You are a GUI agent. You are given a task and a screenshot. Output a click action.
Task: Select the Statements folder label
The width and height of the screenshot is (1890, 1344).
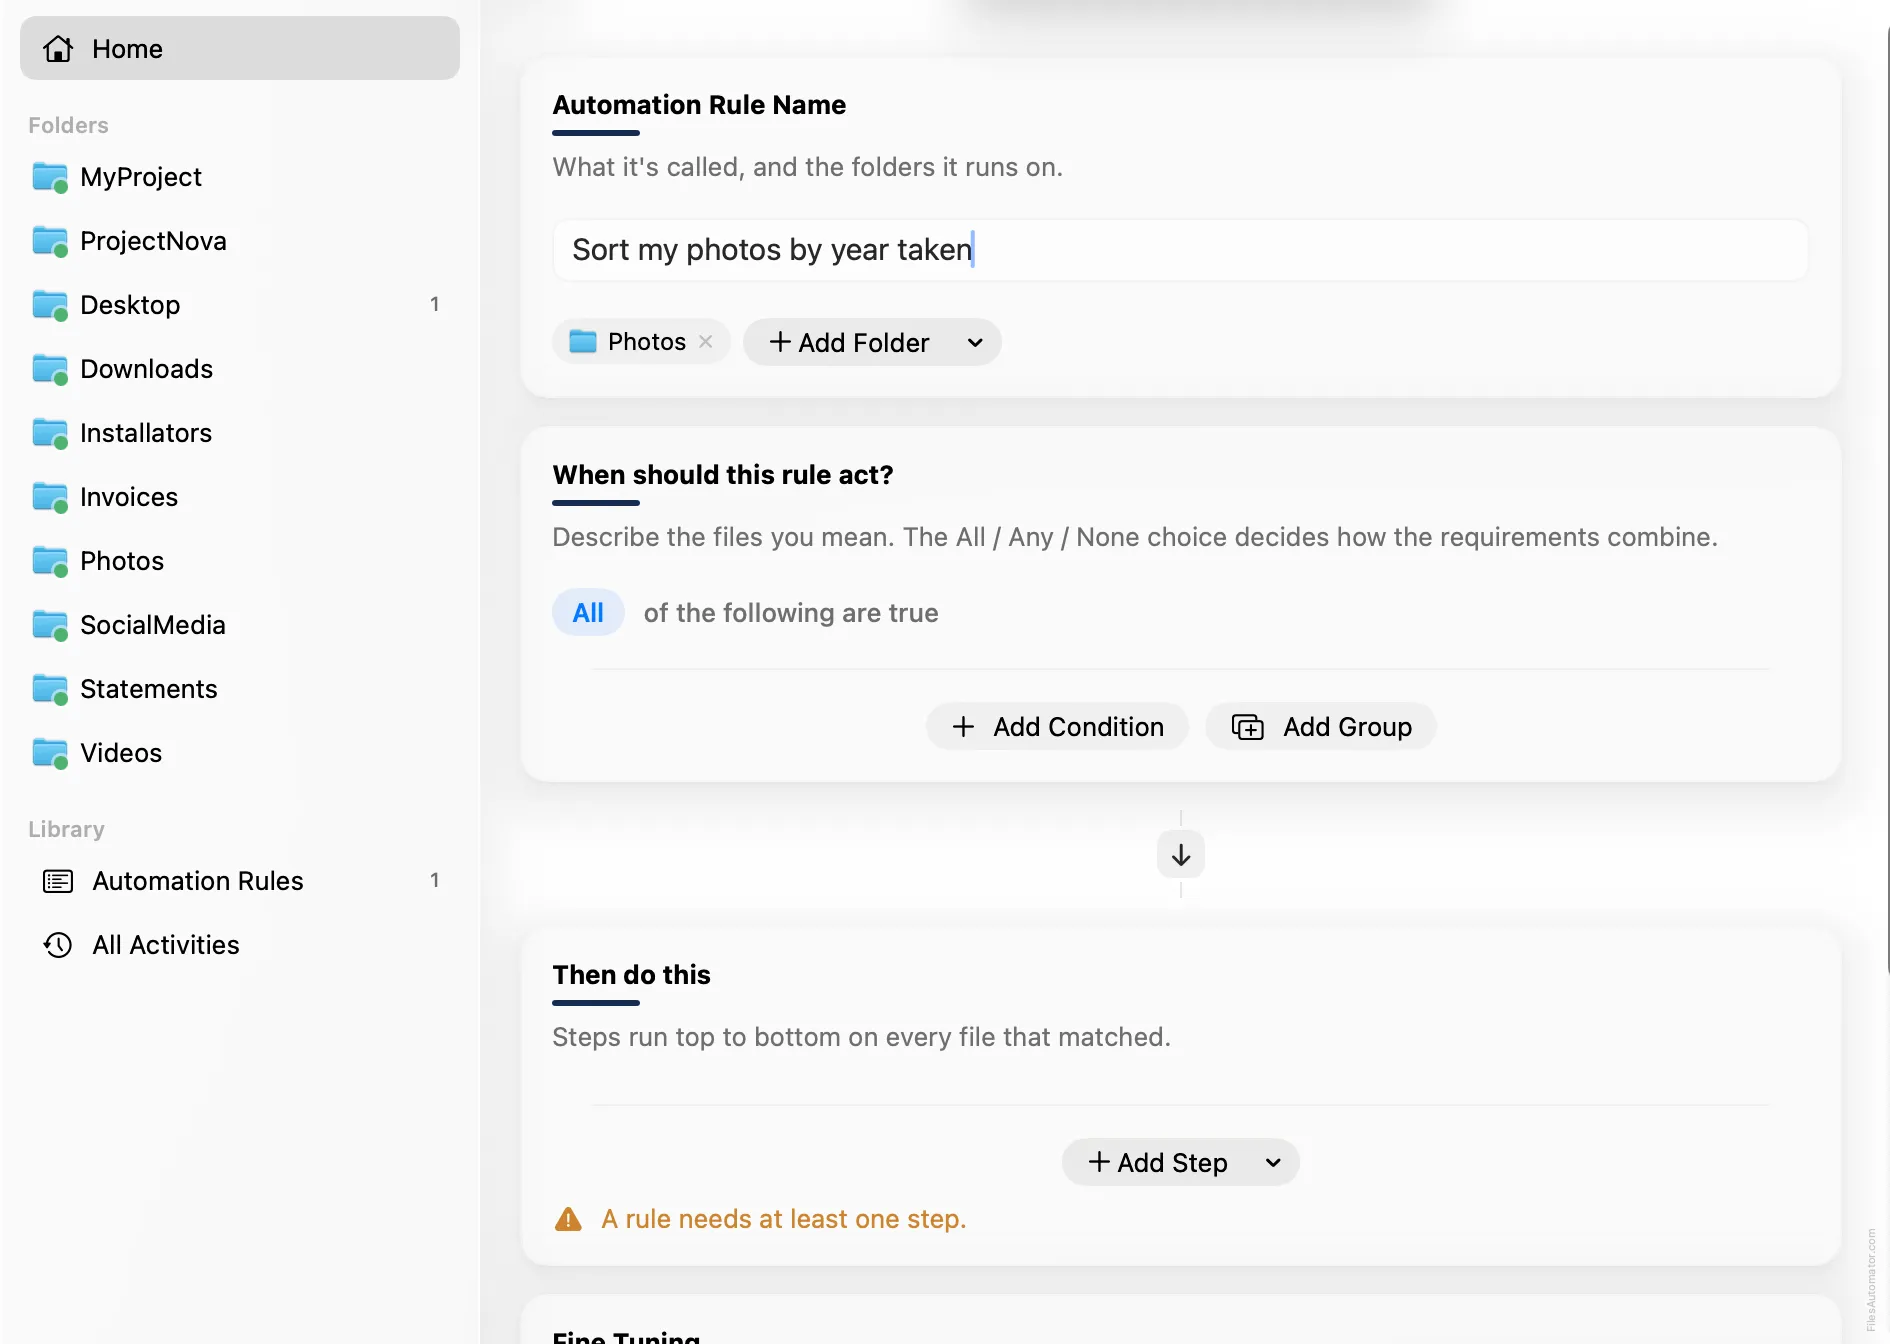149,689
